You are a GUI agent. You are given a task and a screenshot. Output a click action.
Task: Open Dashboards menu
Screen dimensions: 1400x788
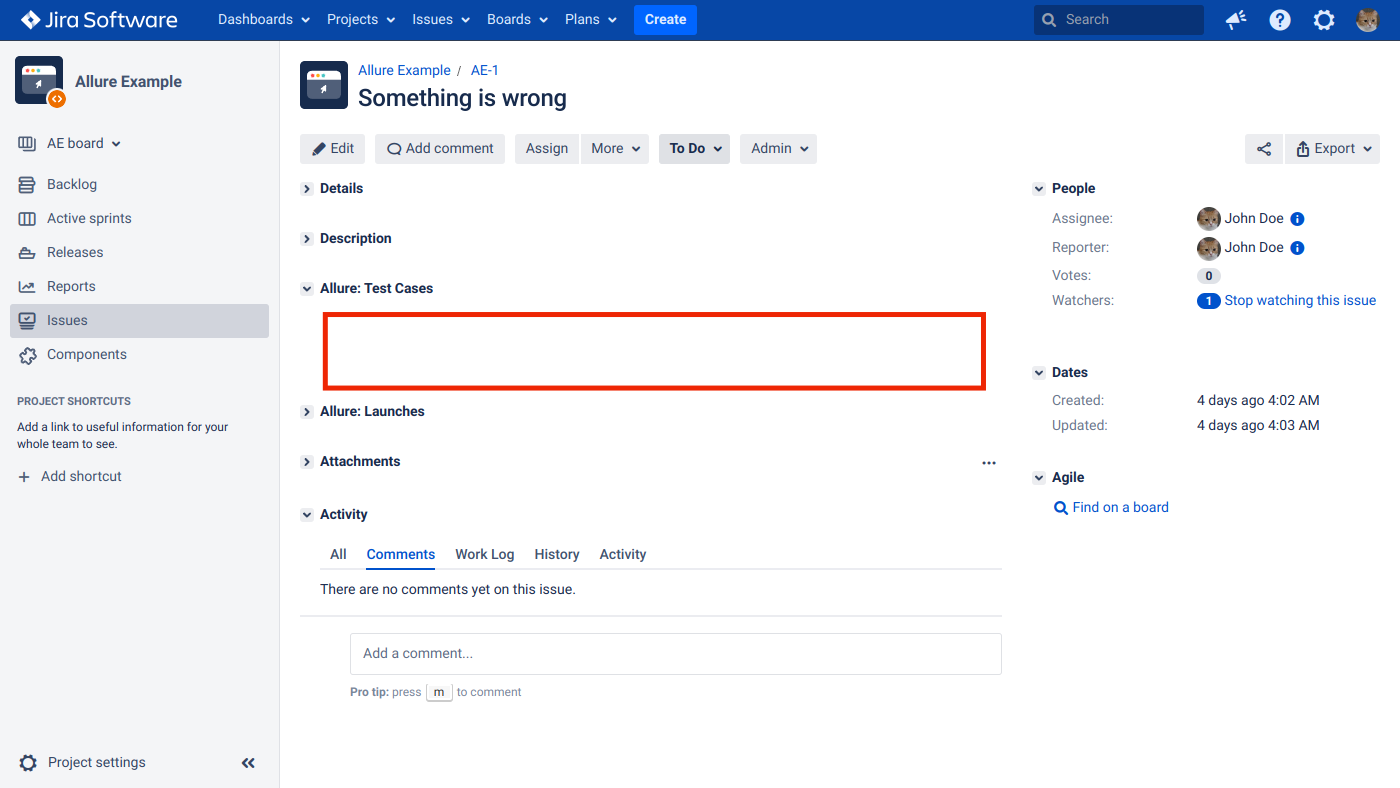[264, 20]
